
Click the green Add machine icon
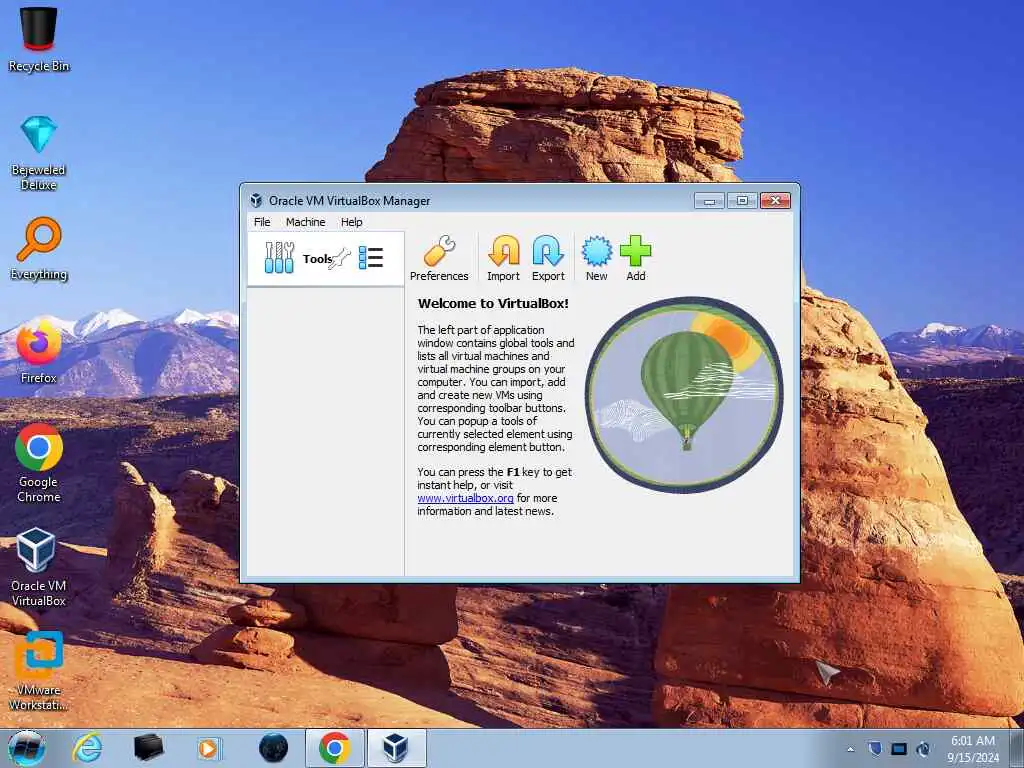point(635,259)
